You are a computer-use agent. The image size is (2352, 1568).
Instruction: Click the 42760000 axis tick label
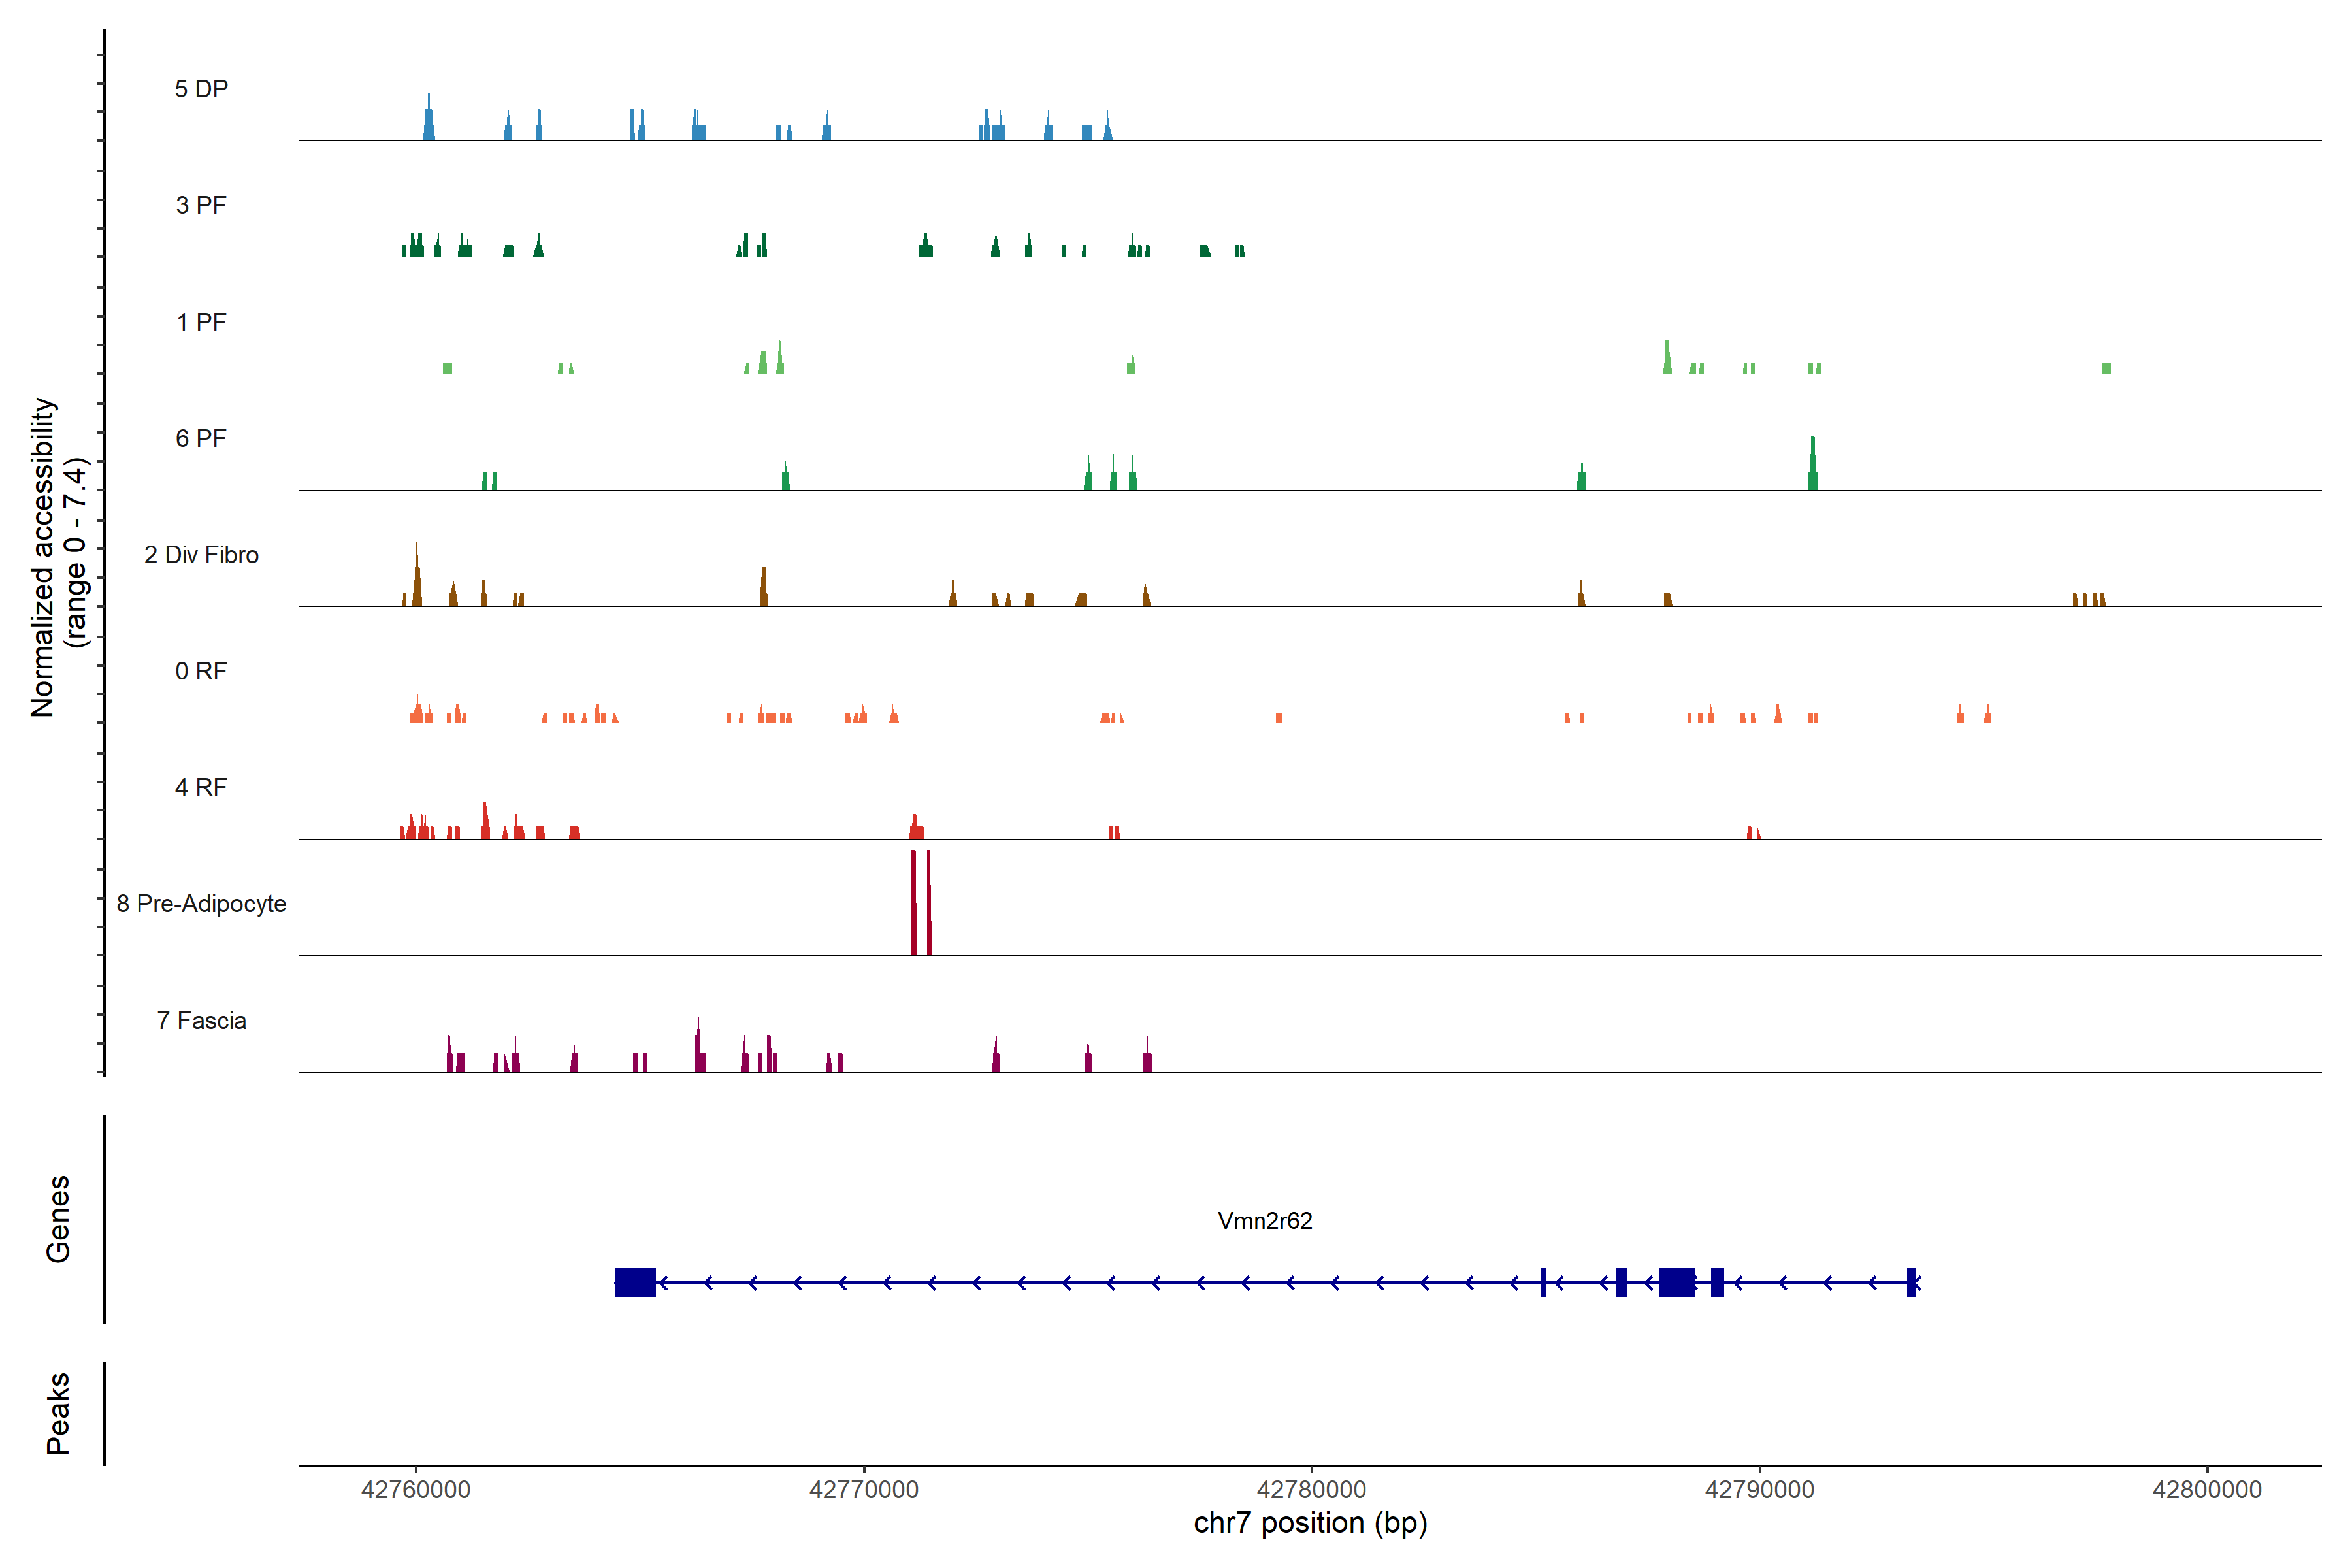click(415, 1489)
